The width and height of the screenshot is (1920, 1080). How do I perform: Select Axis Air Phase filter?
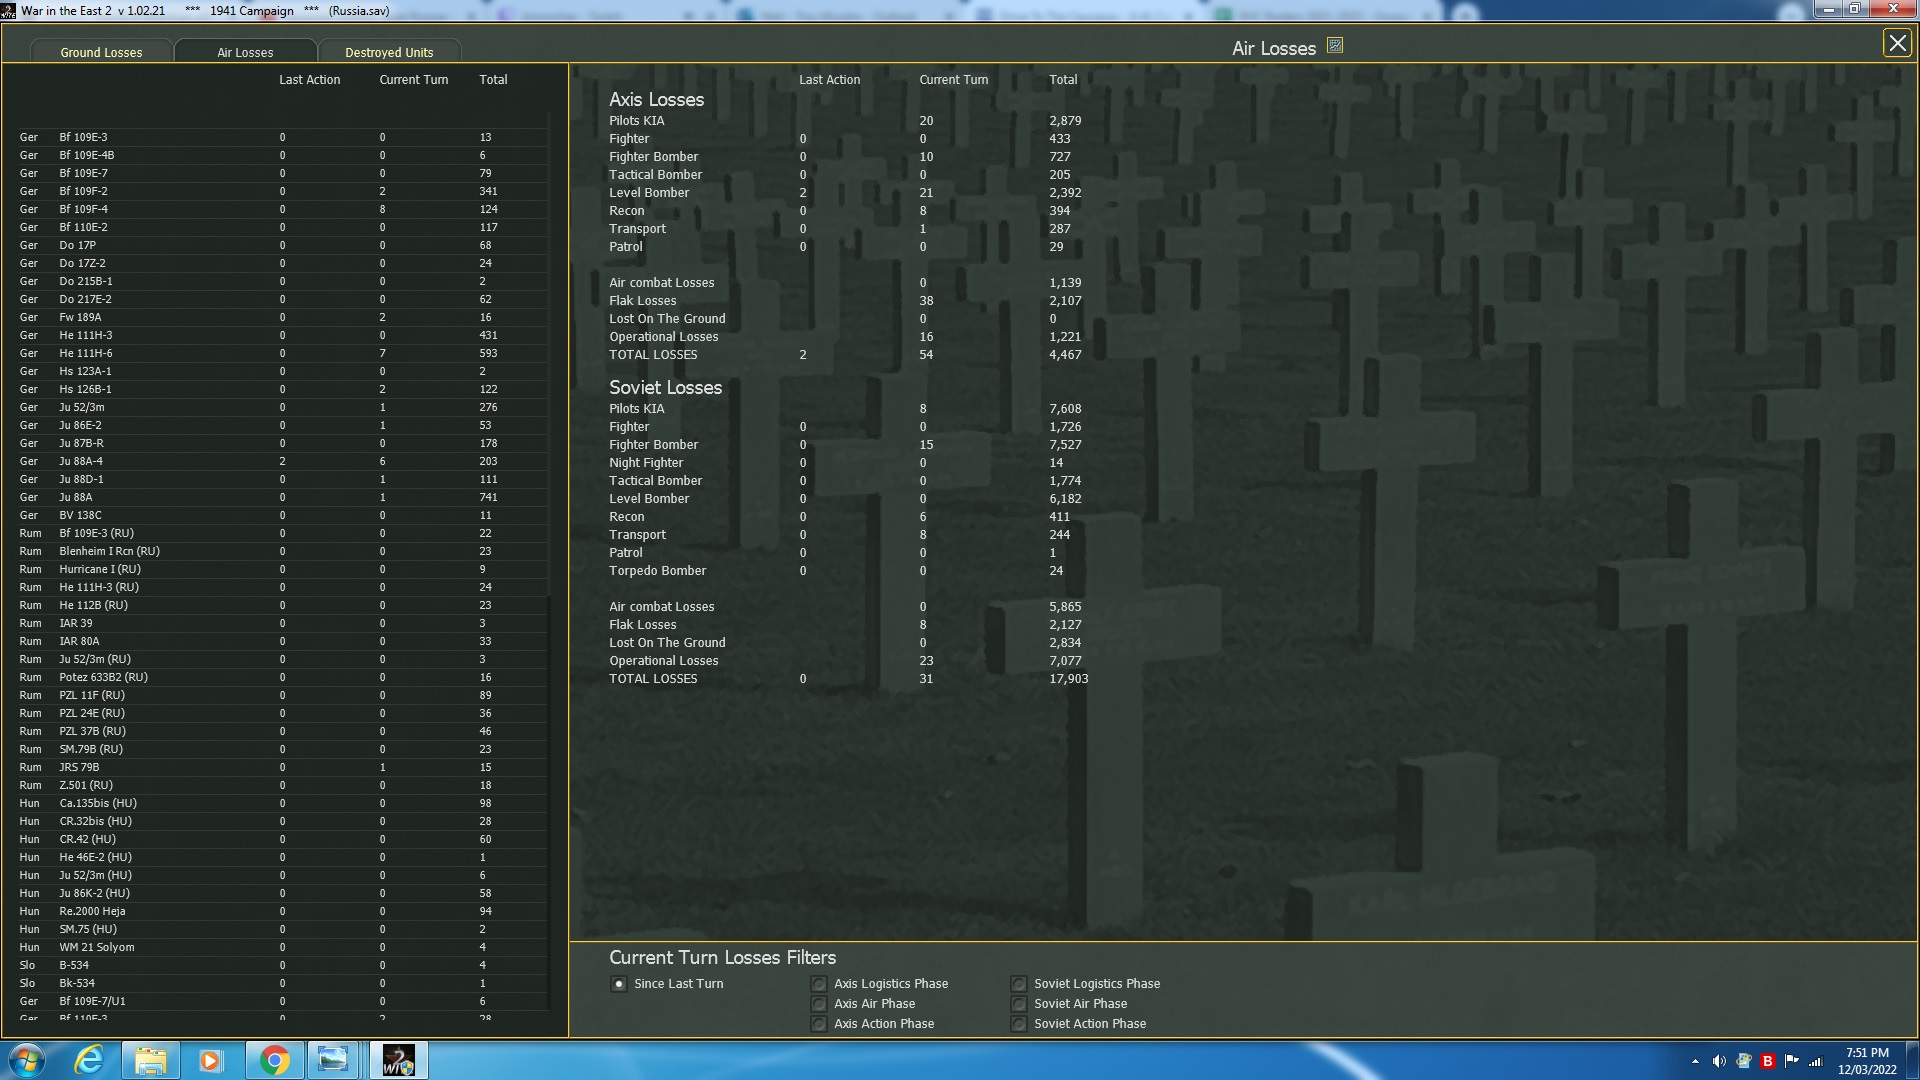pos(819,1004)
